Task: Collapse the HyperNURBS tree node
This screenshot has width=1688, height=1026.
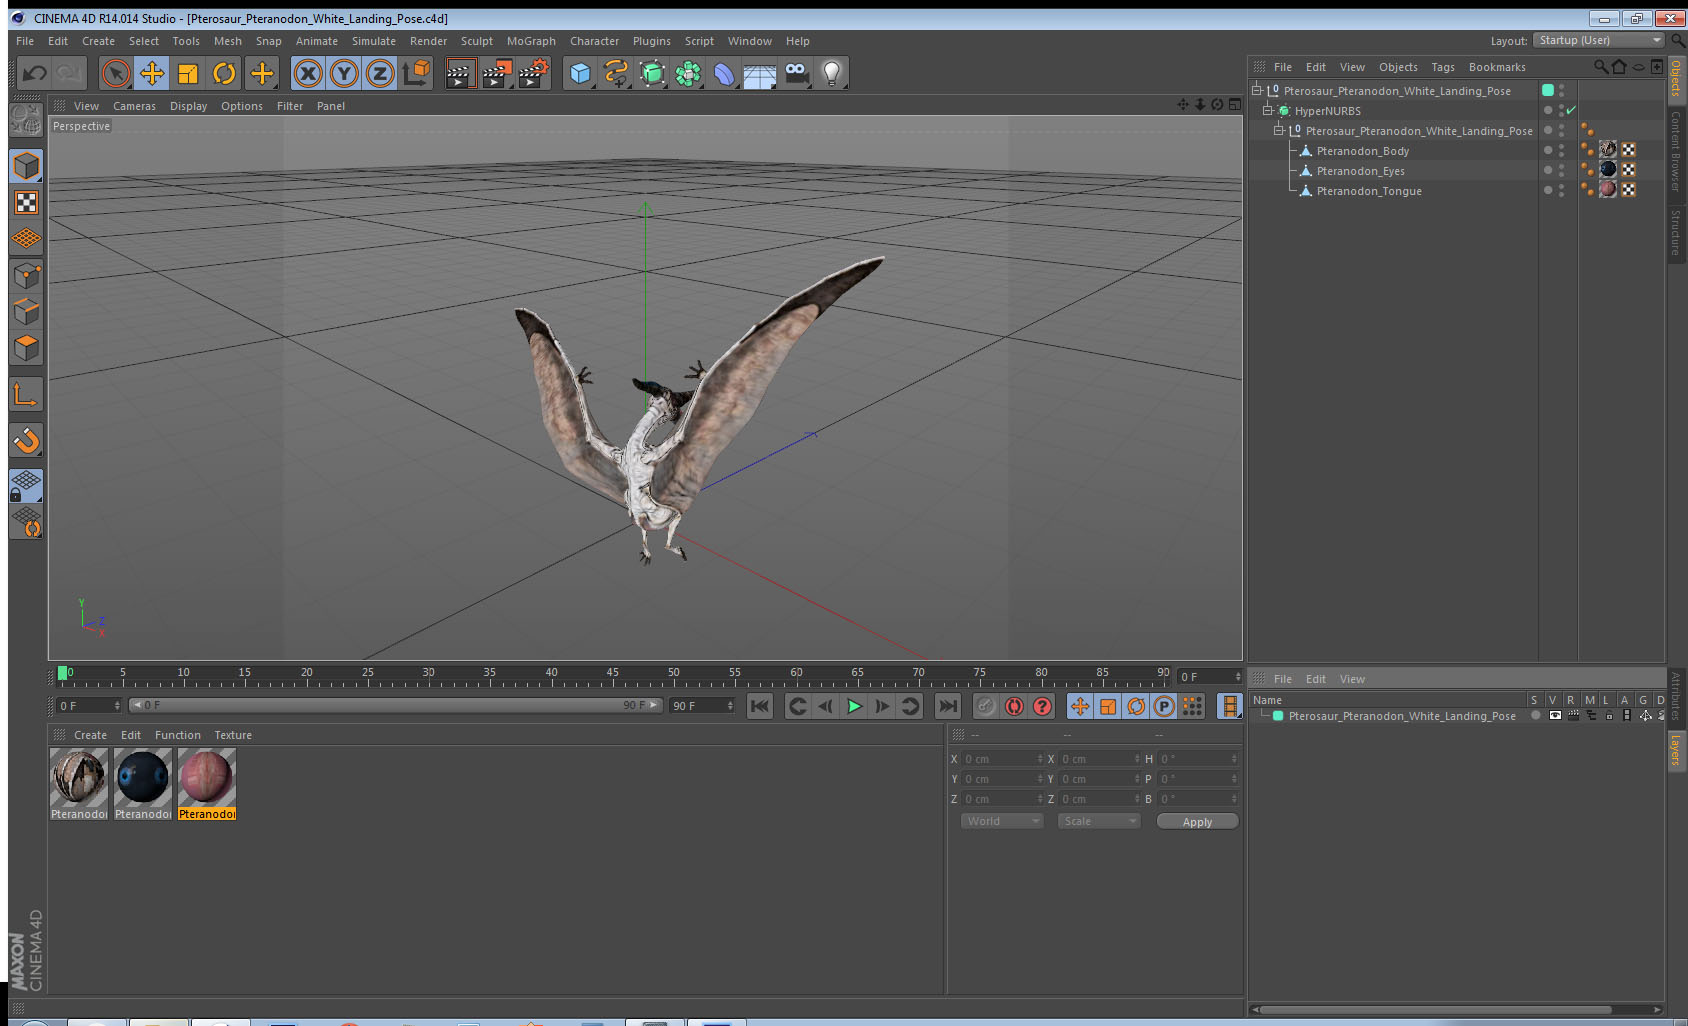Action: point(1267,110)
